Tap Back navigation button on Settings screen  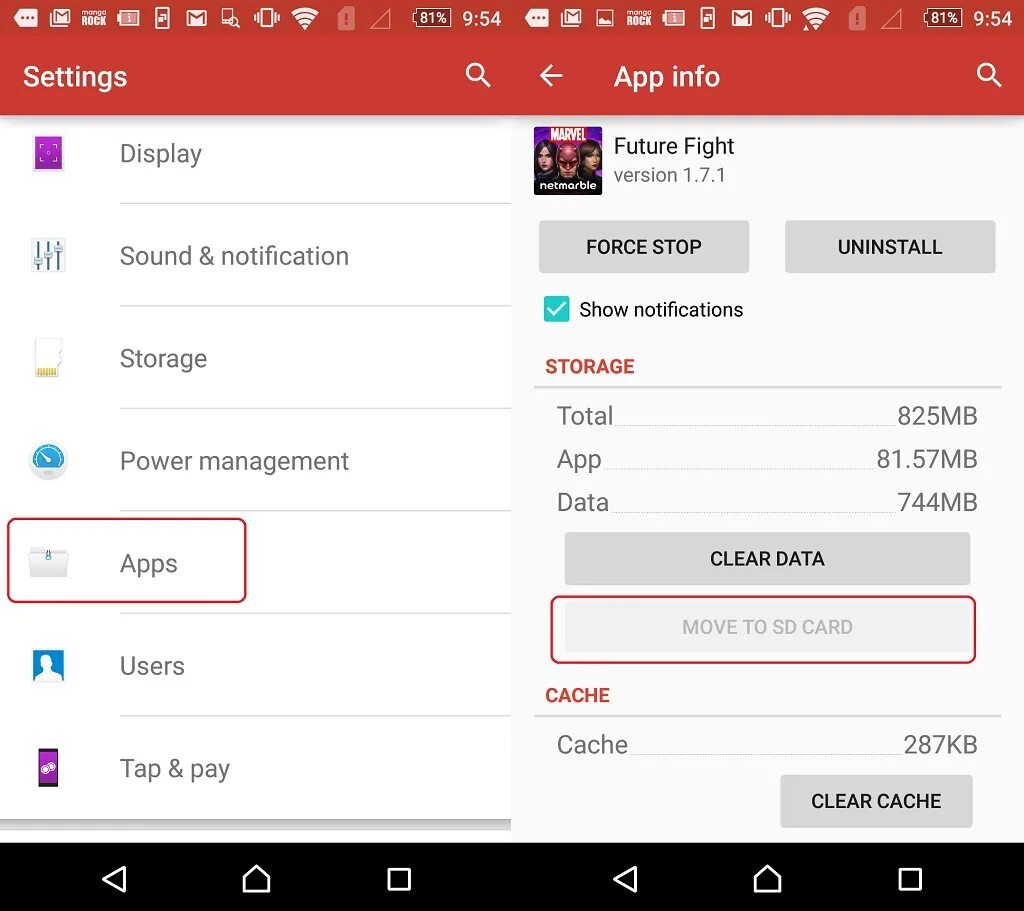tap(114, 879)
